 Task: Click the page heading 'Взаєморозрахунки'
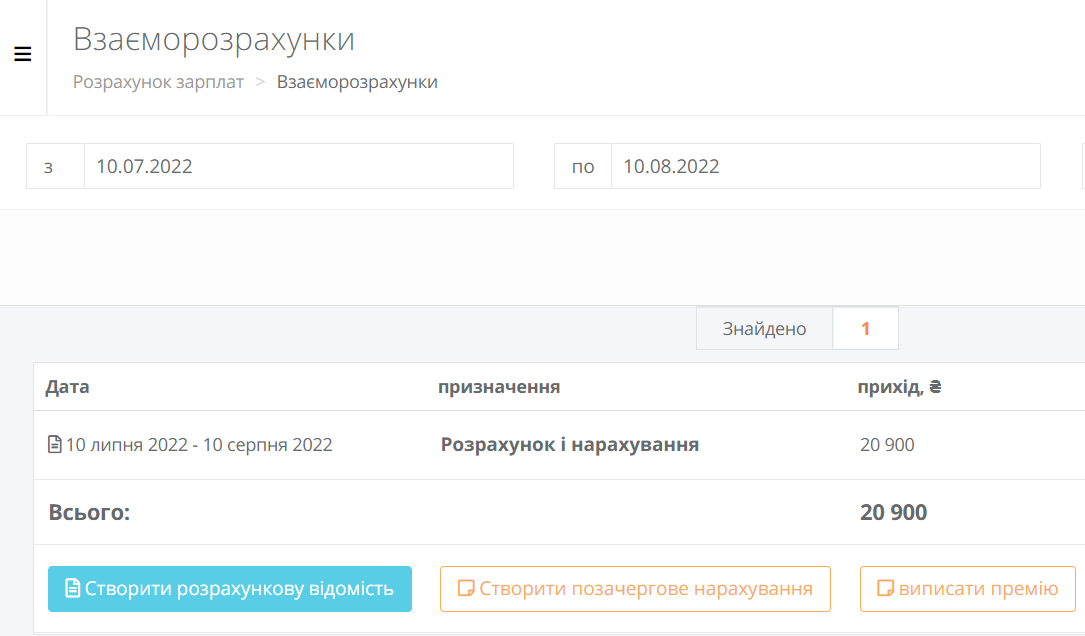coord(214,40)
